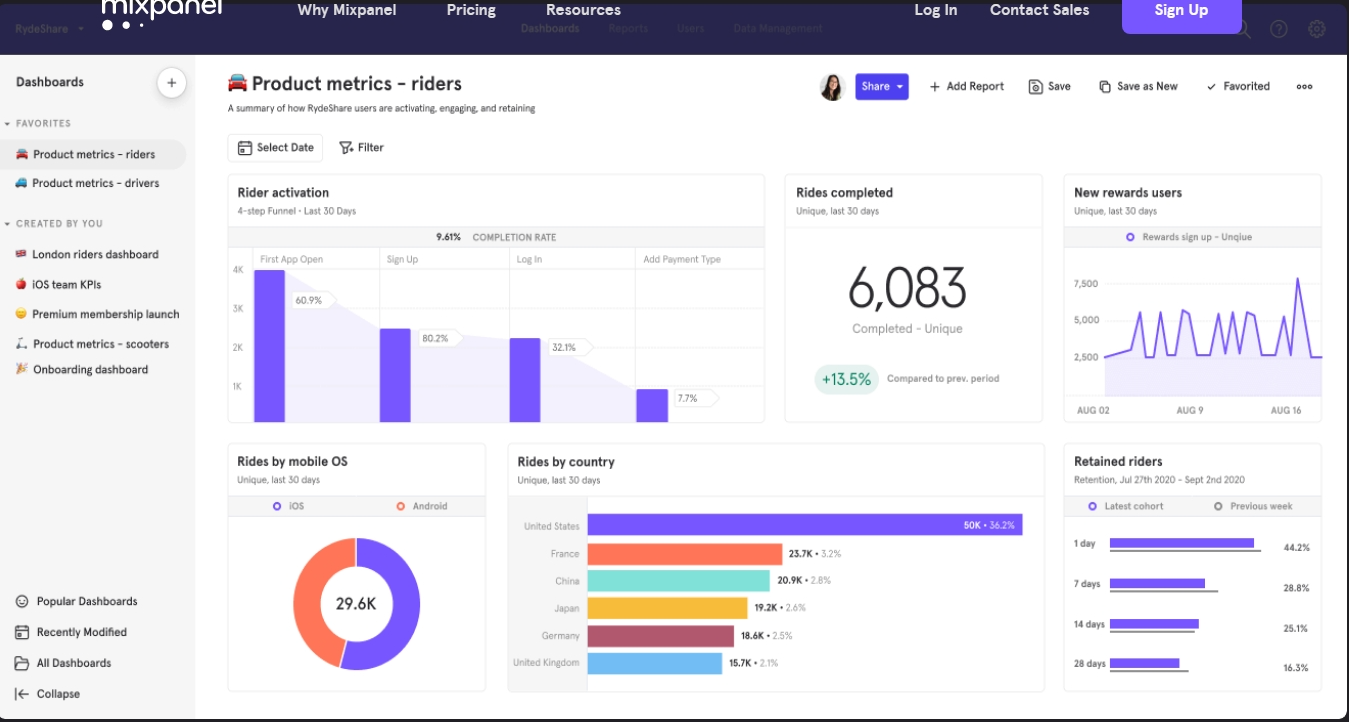Open the settings gear icon
1349x722 pixels.
tap(1317, 30)
